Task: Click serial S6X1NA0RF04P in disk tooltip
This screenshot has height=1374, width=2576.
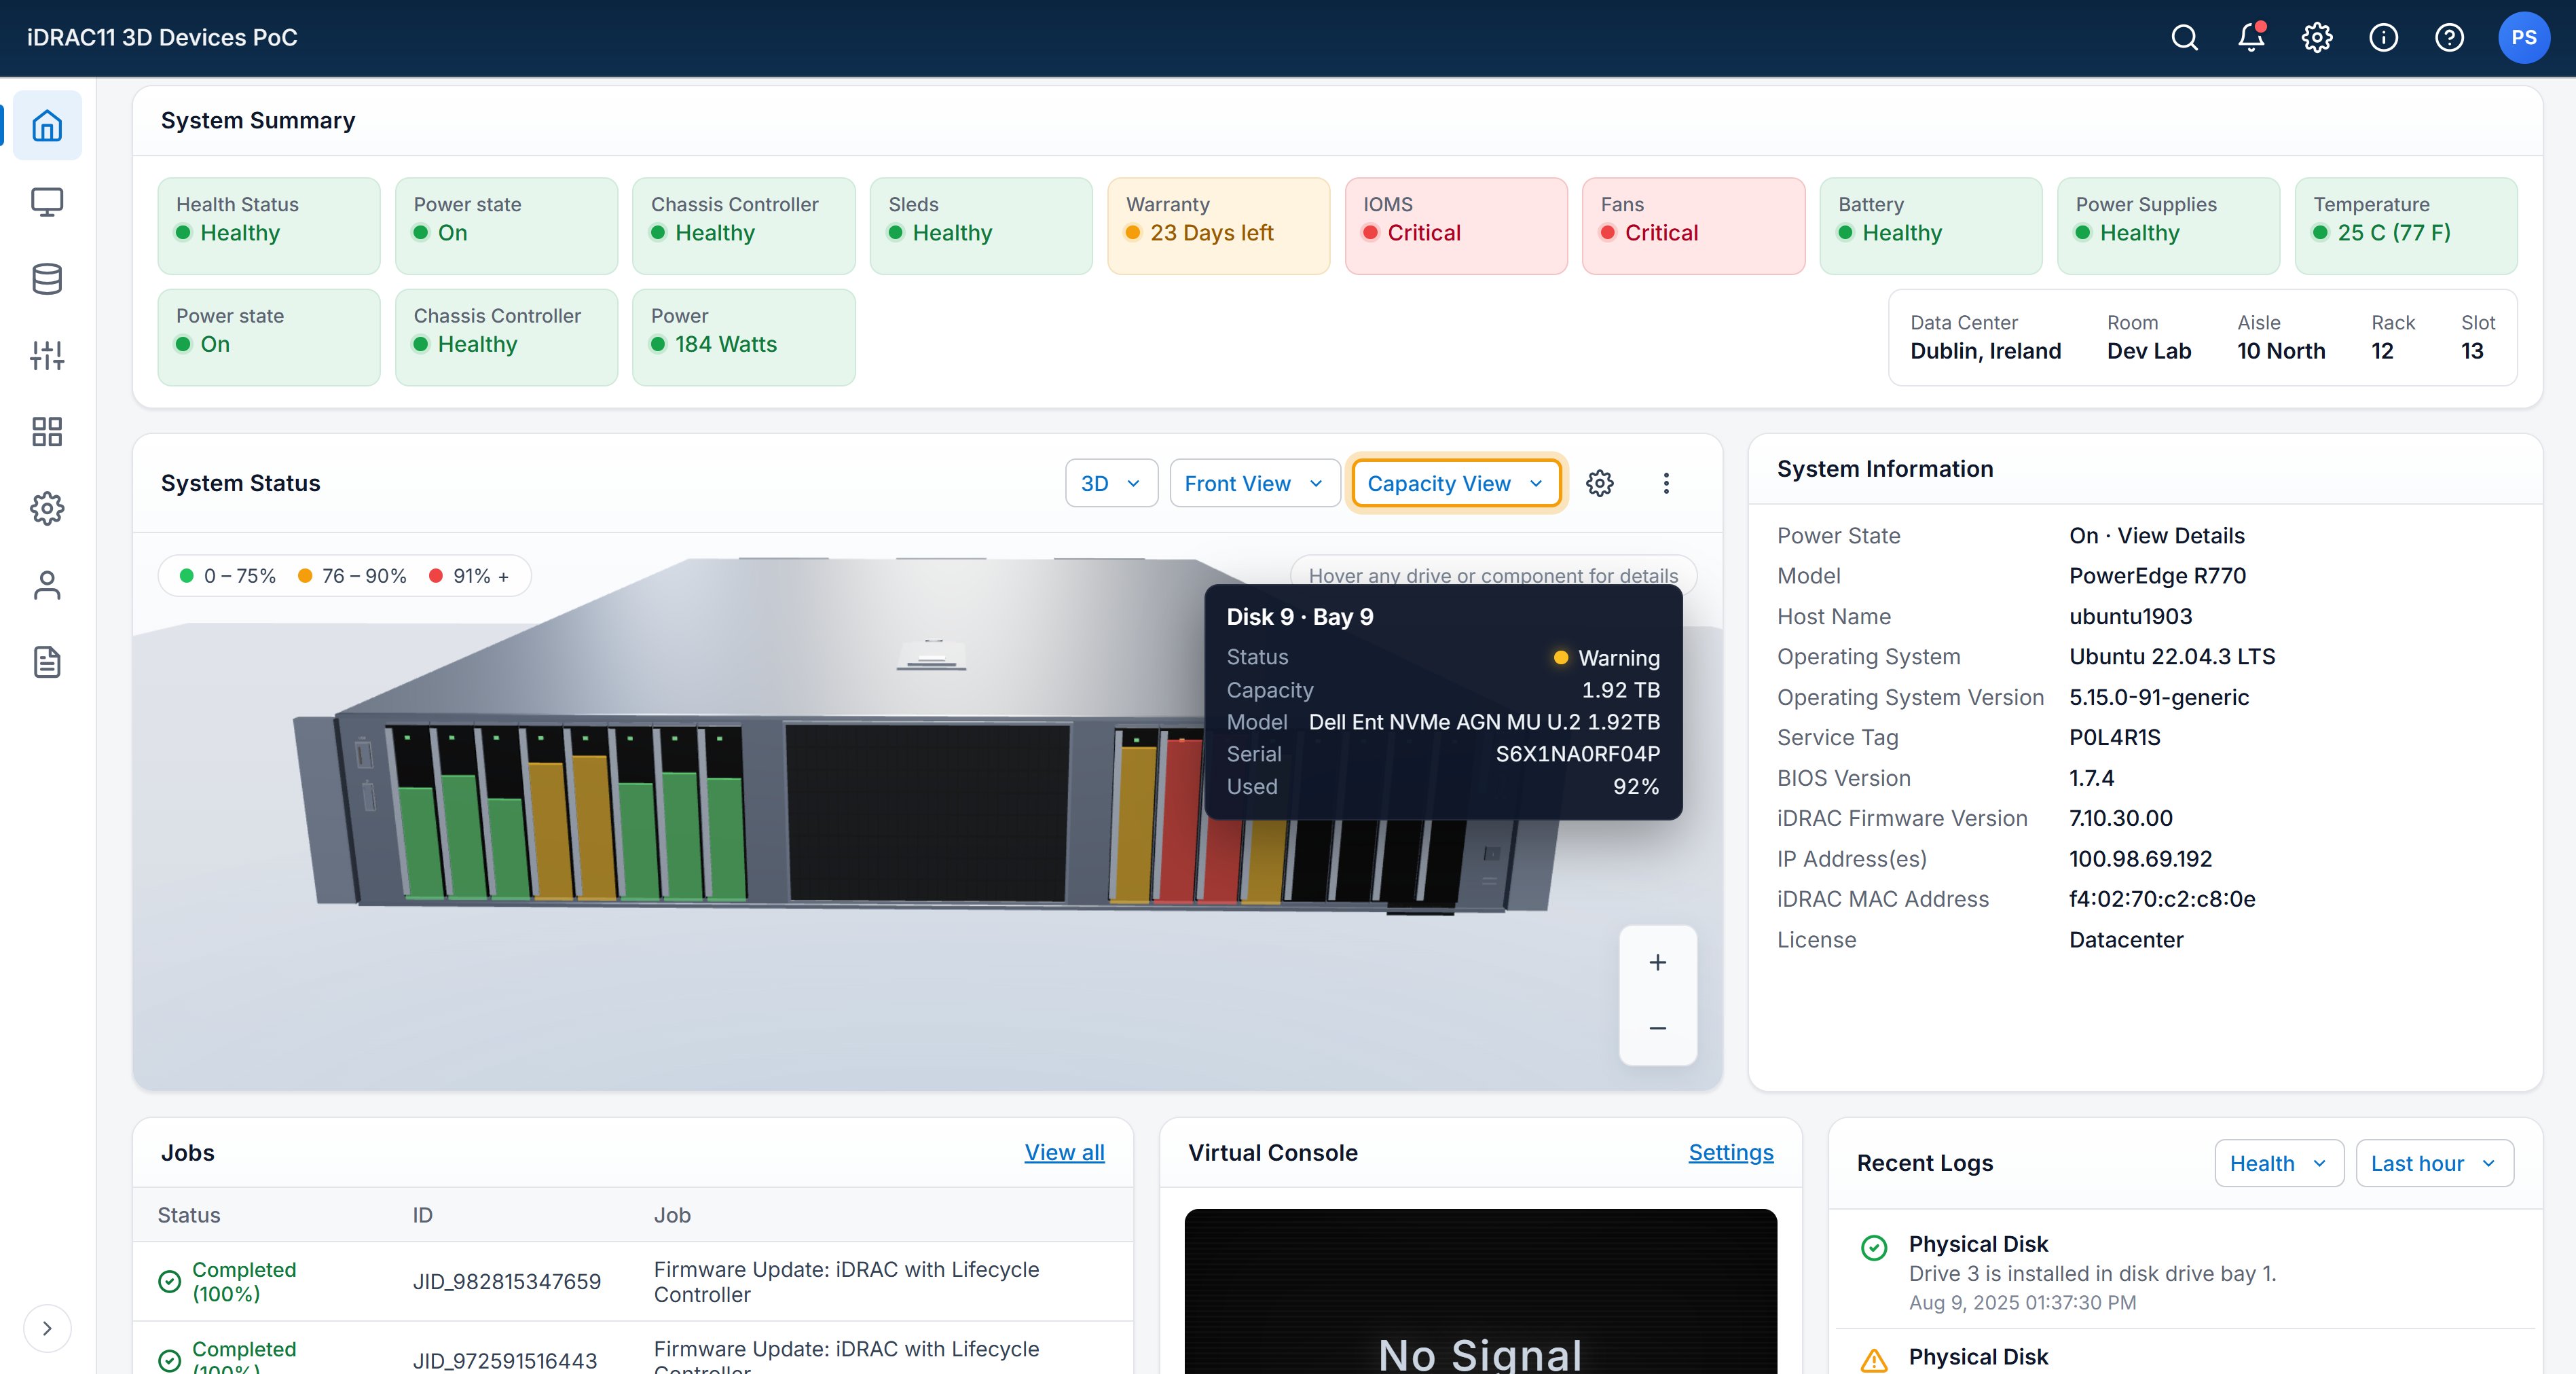Action: coord(1577,755)
